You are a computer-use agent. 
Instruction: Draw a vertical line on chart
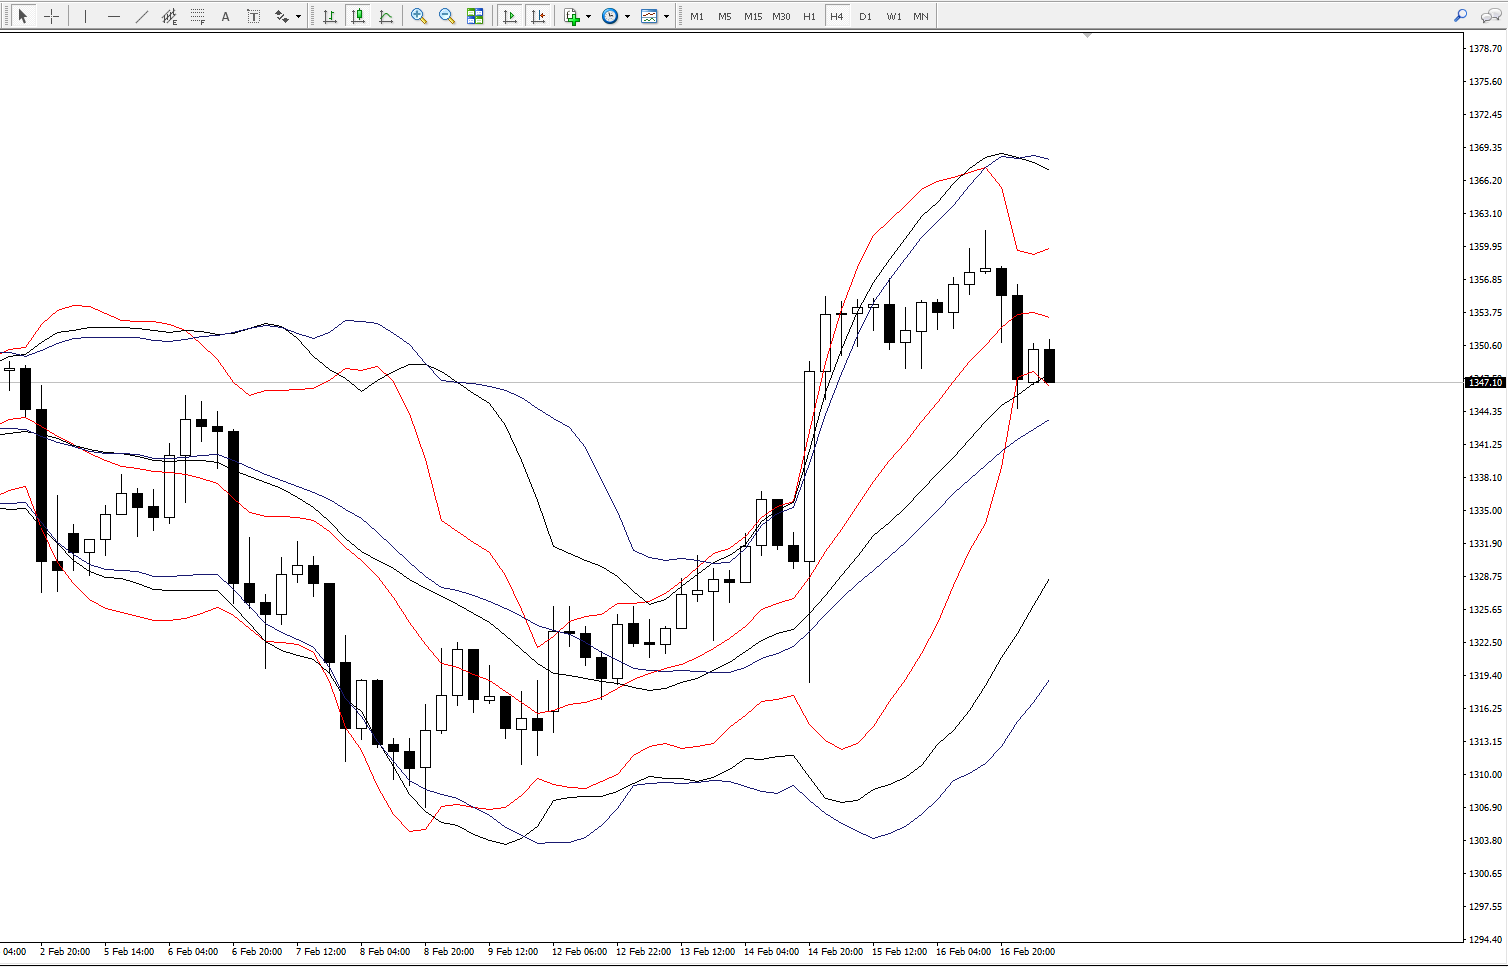coord(85,16)
